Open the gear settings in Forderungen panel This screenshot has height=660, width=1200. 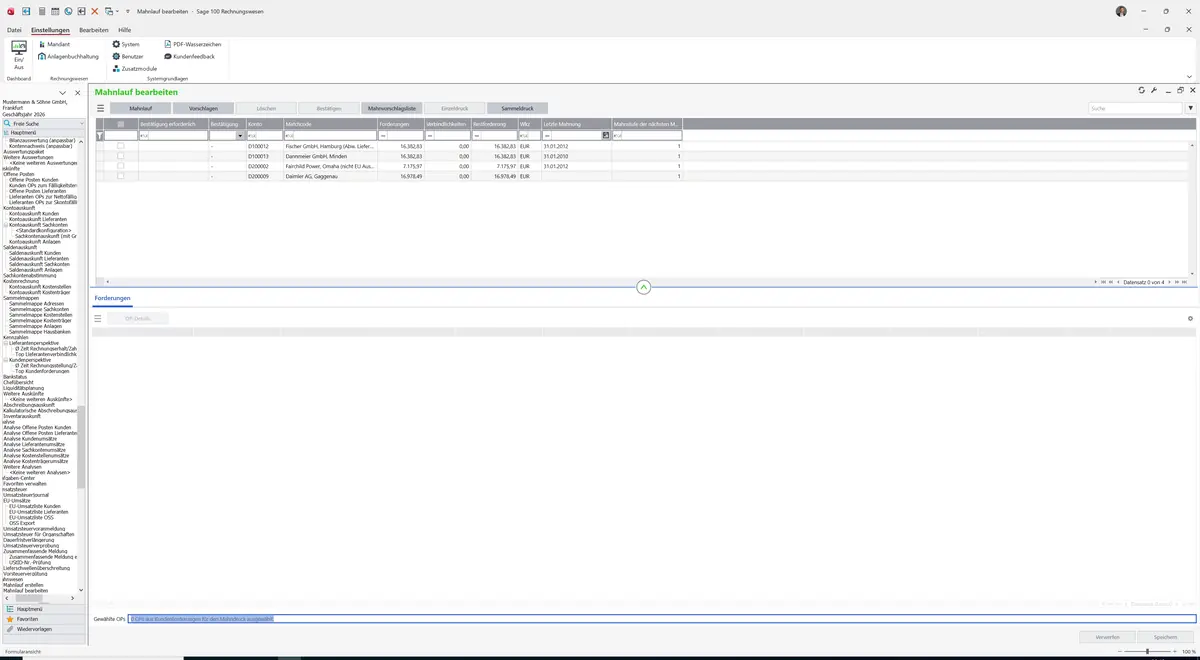point(1190,319)
